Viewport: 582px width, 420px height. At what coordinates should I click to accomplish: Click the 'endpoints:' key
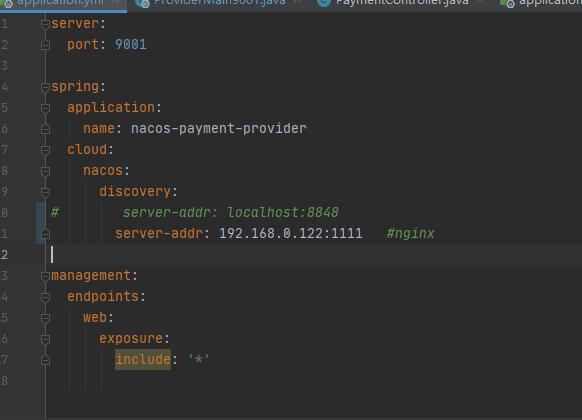point(107,296)
